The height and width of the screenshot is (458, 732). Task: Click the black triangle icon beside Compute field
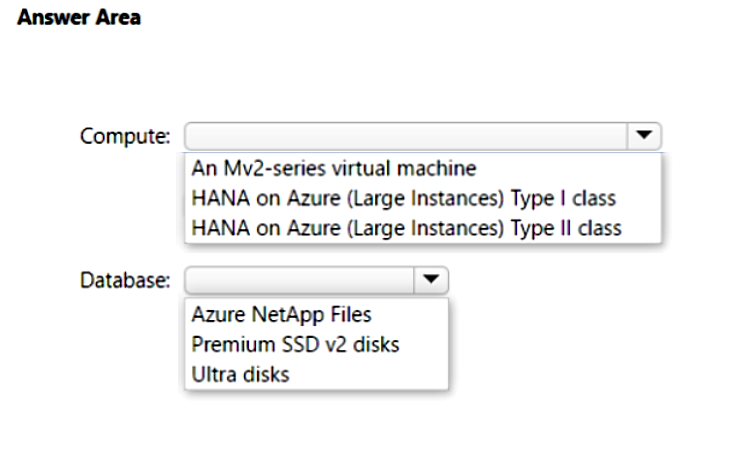coord(644,135)
